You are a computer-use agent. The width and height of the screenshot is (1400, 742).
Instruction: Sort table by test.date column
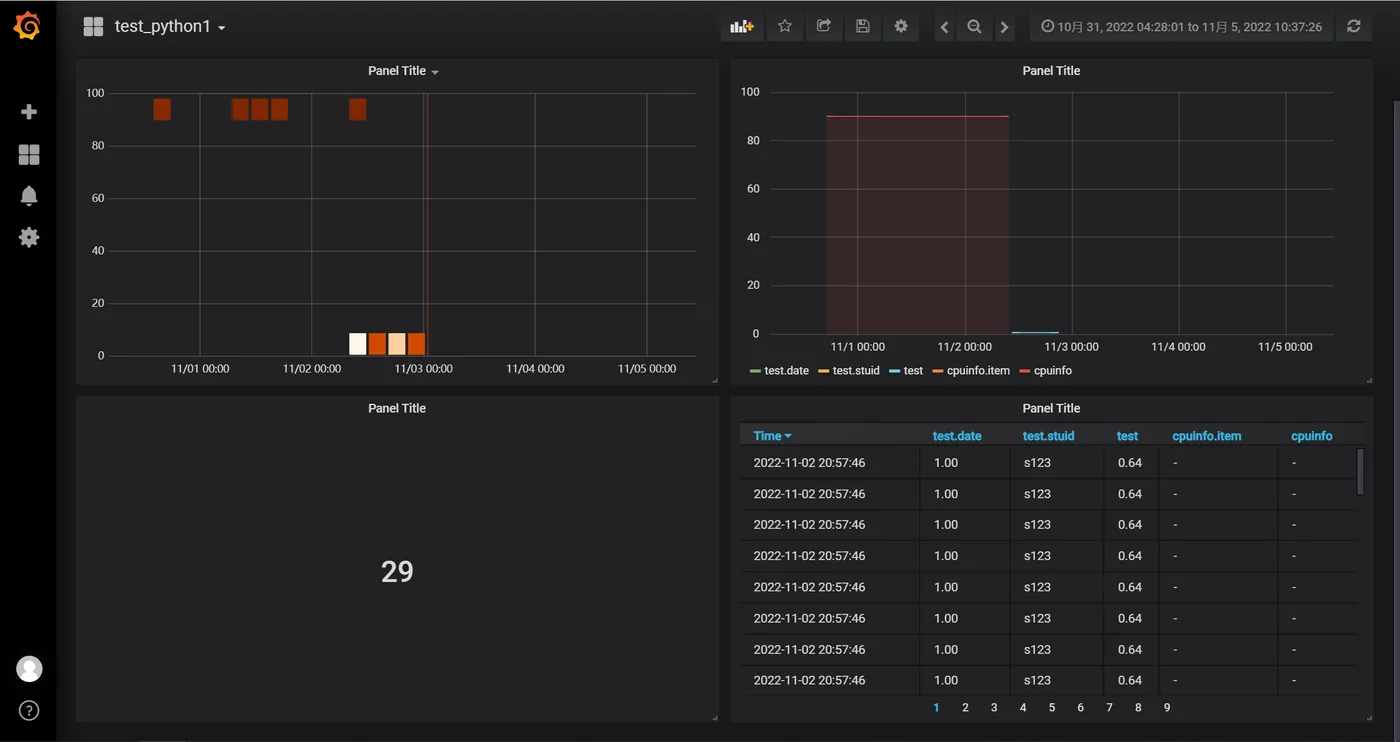pos(957,436)
